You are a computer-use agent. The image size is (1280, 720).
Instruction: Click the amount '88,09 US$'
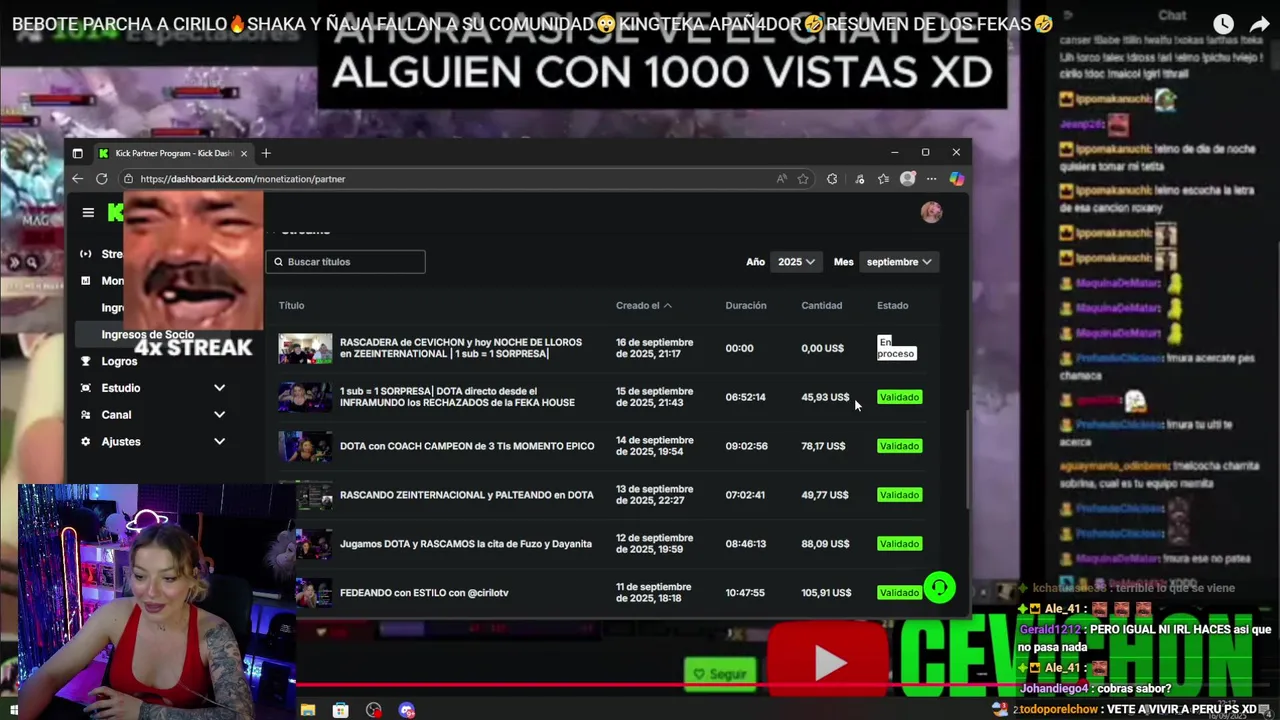click(x=824, y=544)
